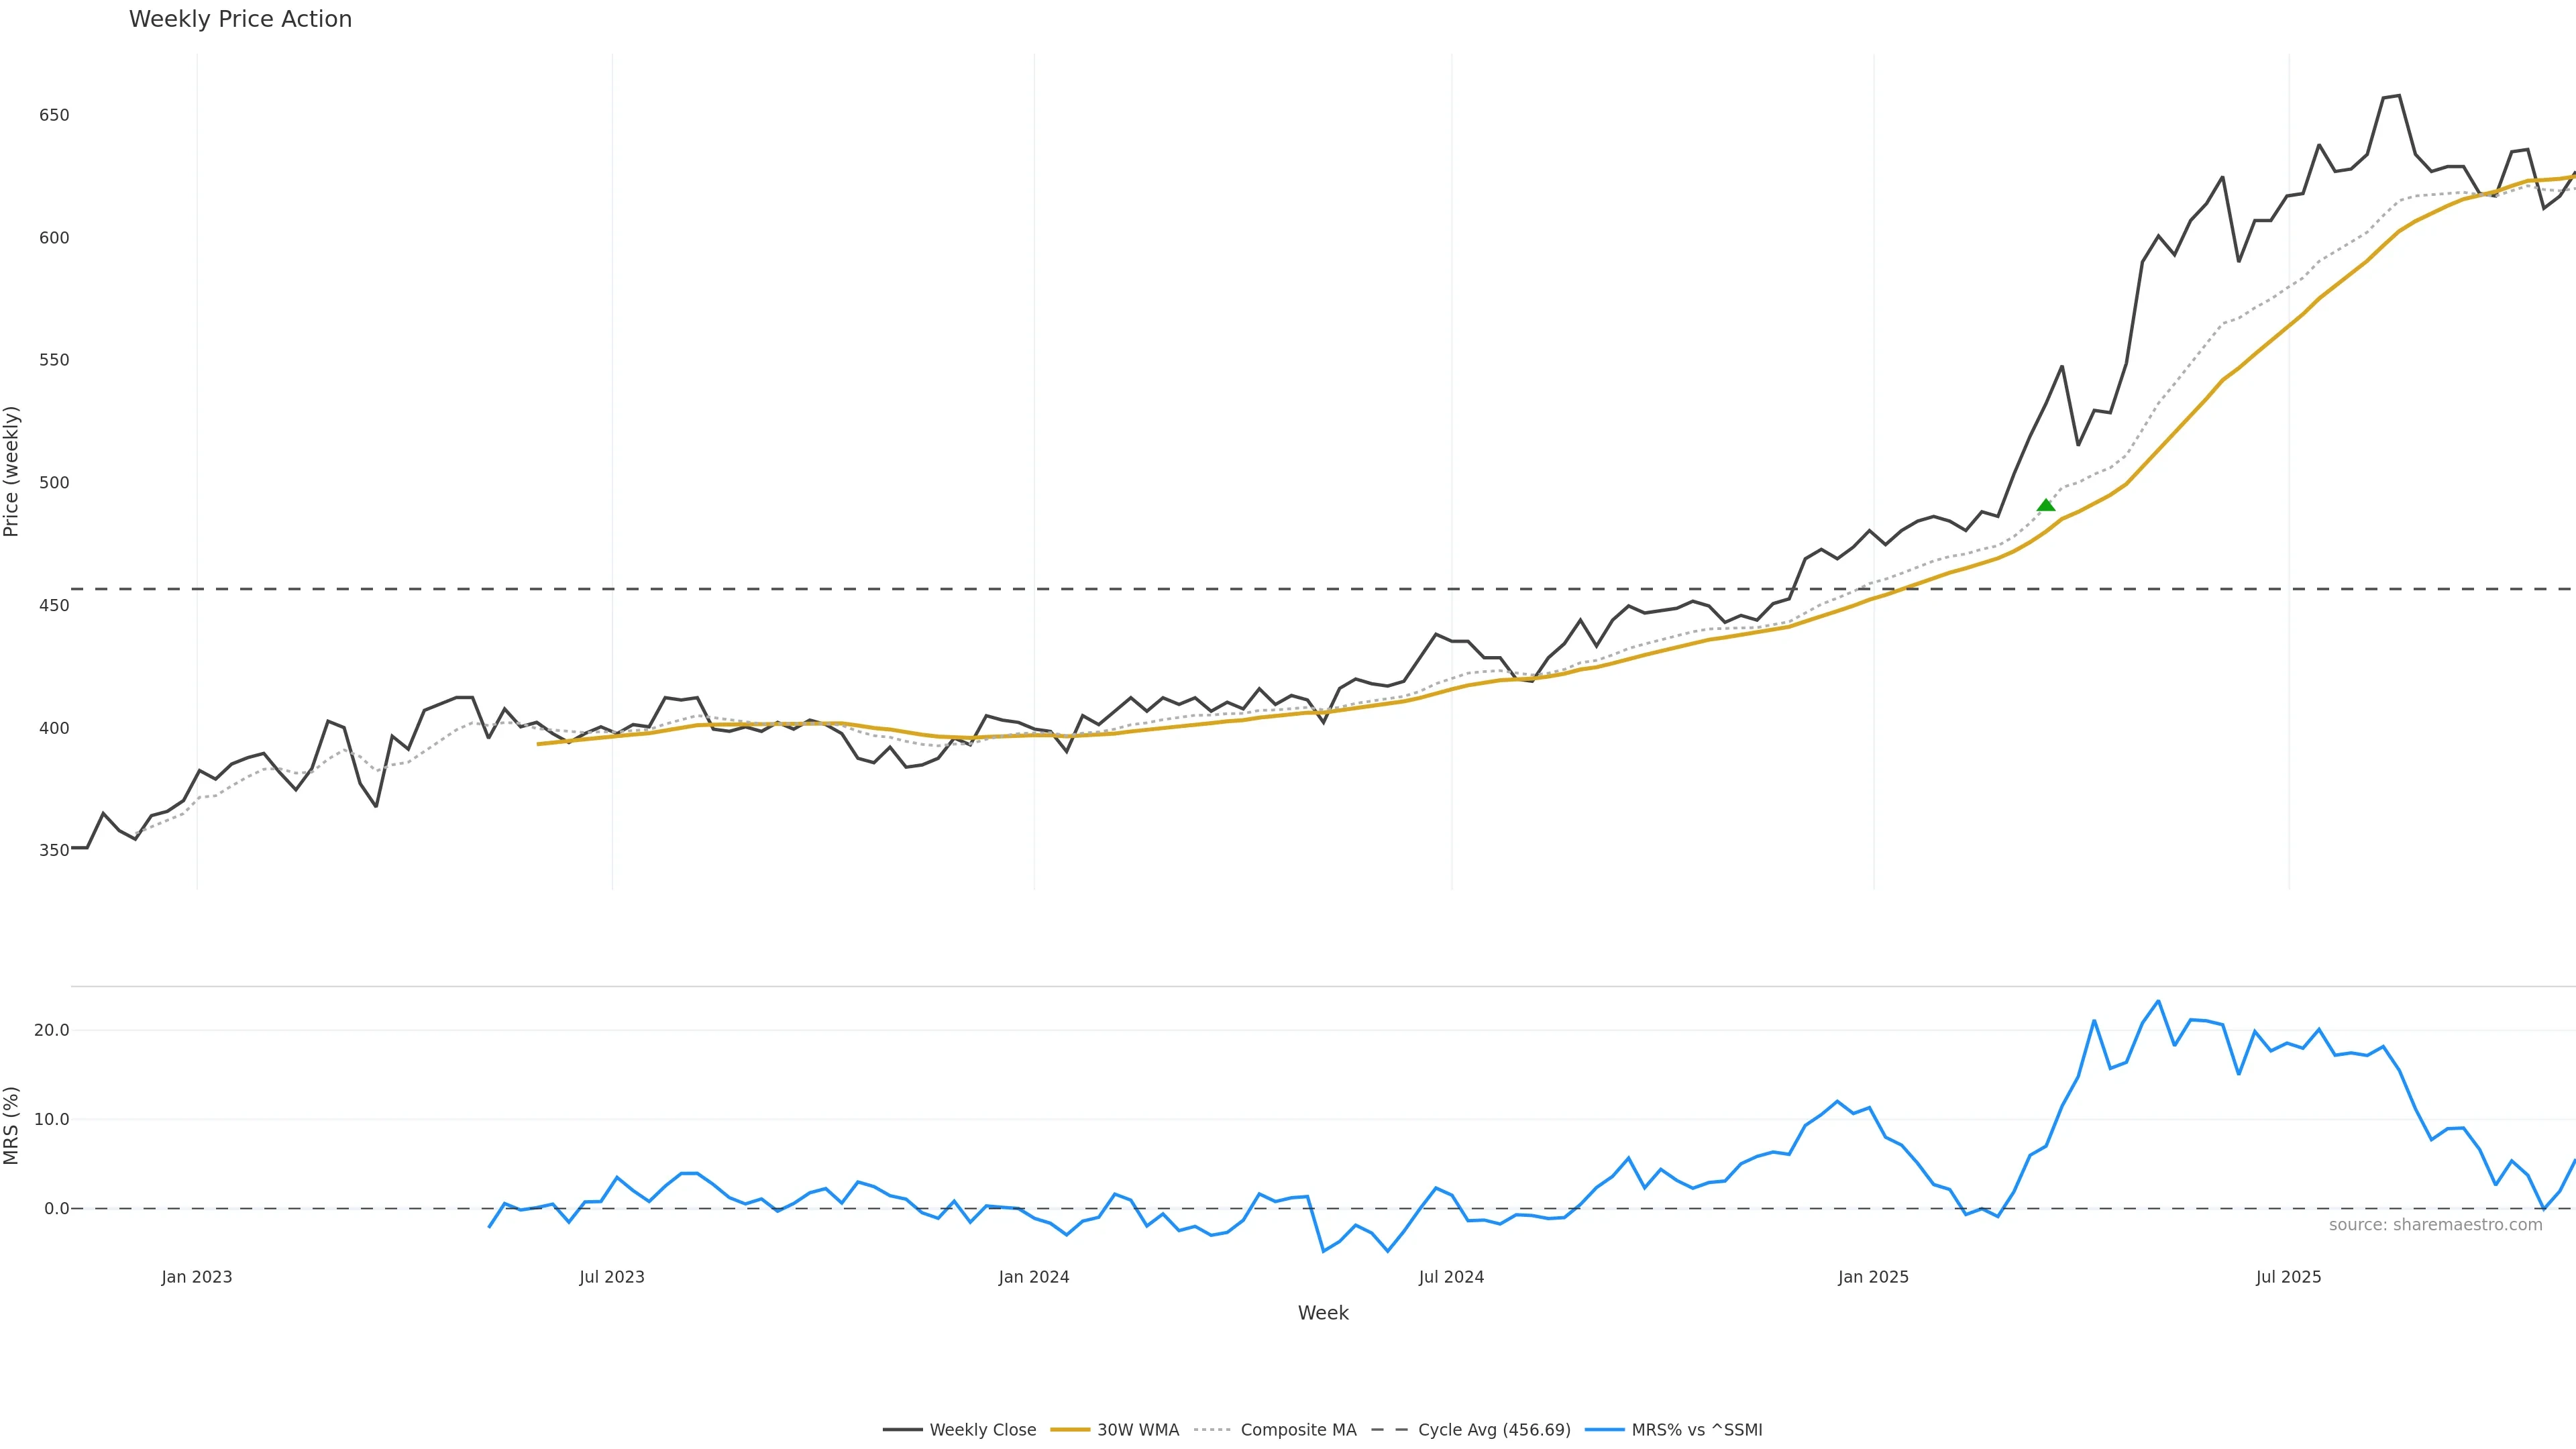Click the Jan 2024 x-axis label
This screenshot has height=1449, width=2576.
coord(1034,1277)
